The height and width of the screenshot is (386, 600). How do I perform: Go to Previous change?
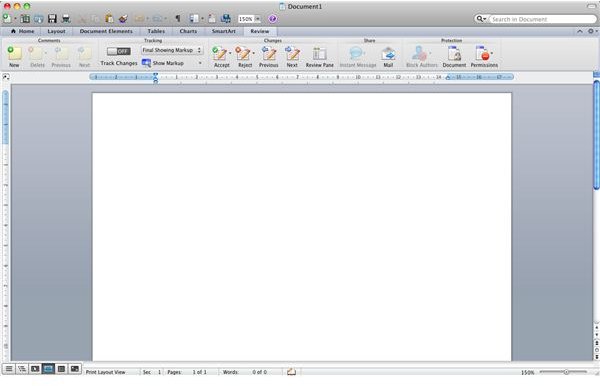click(x=269, y=54)
